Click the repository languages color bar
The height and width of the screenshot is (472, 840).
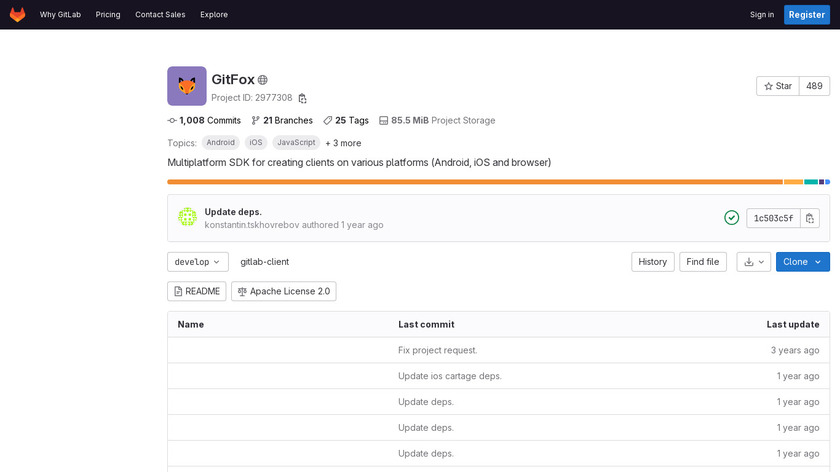475,182
